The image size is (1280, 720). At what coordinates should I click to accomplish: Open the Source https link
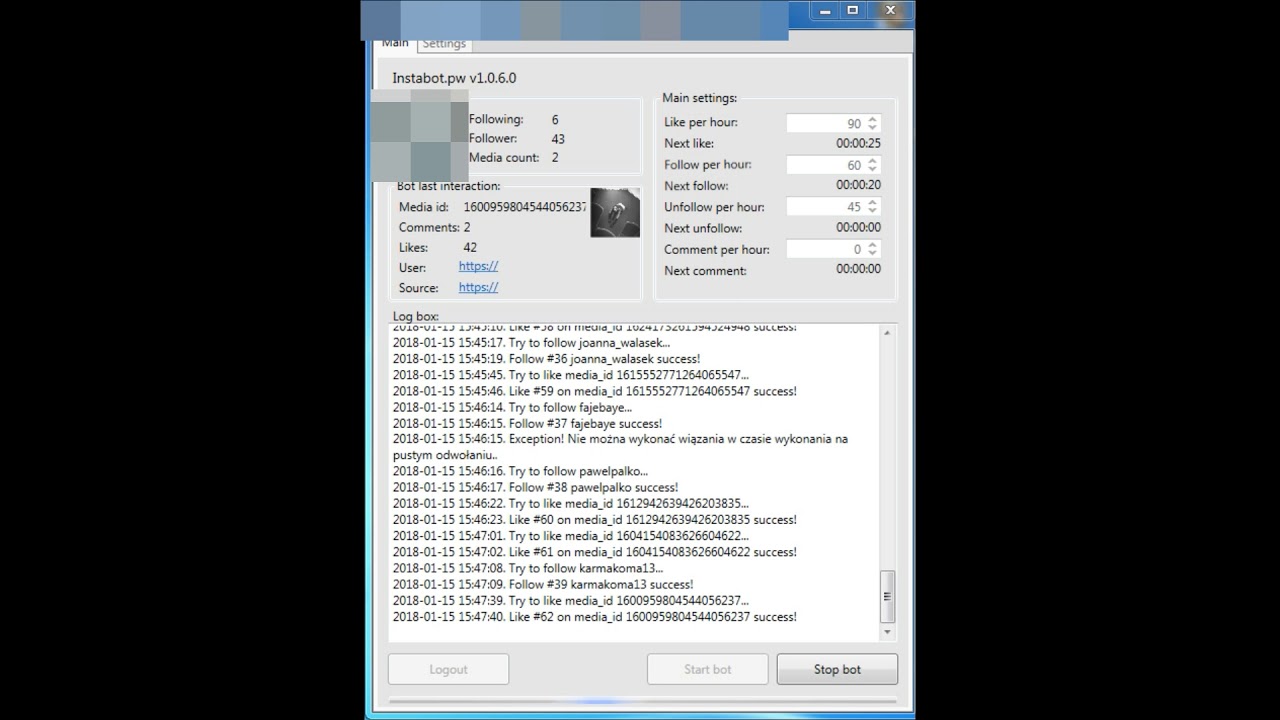coord(478,287)
